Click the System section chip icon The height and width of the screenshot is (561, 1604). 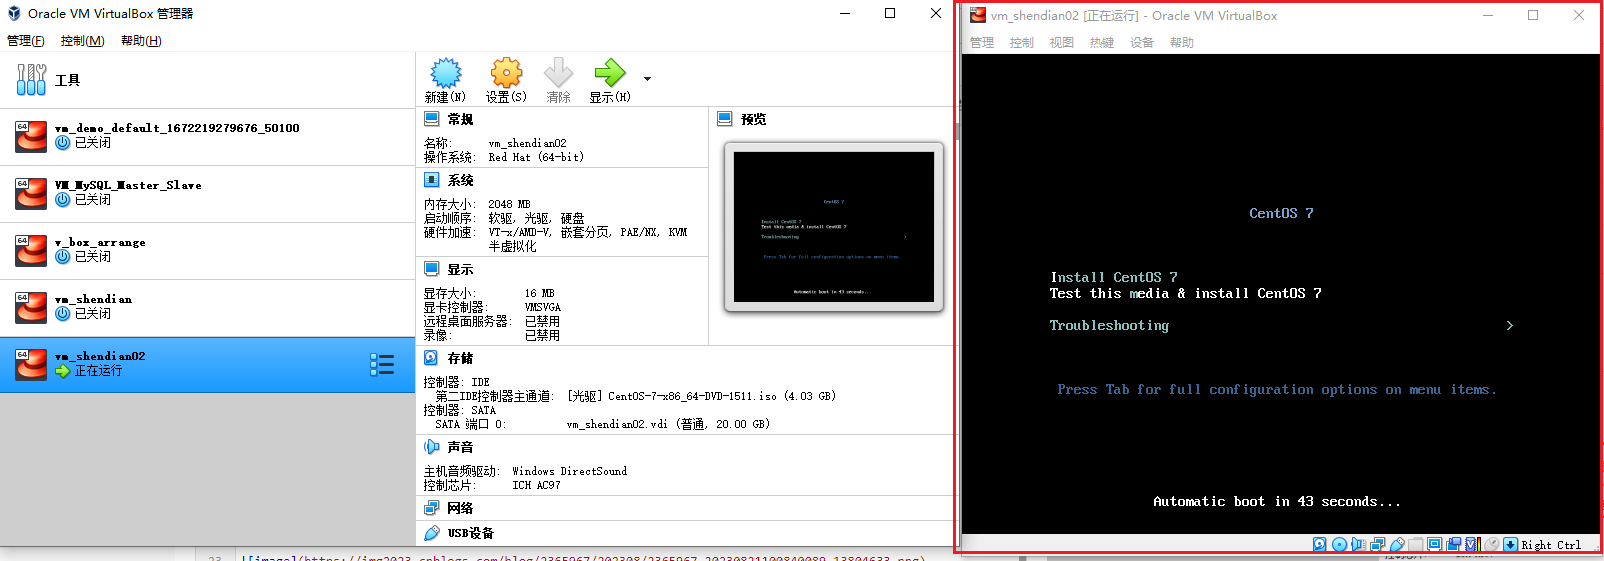pos(431,180)
